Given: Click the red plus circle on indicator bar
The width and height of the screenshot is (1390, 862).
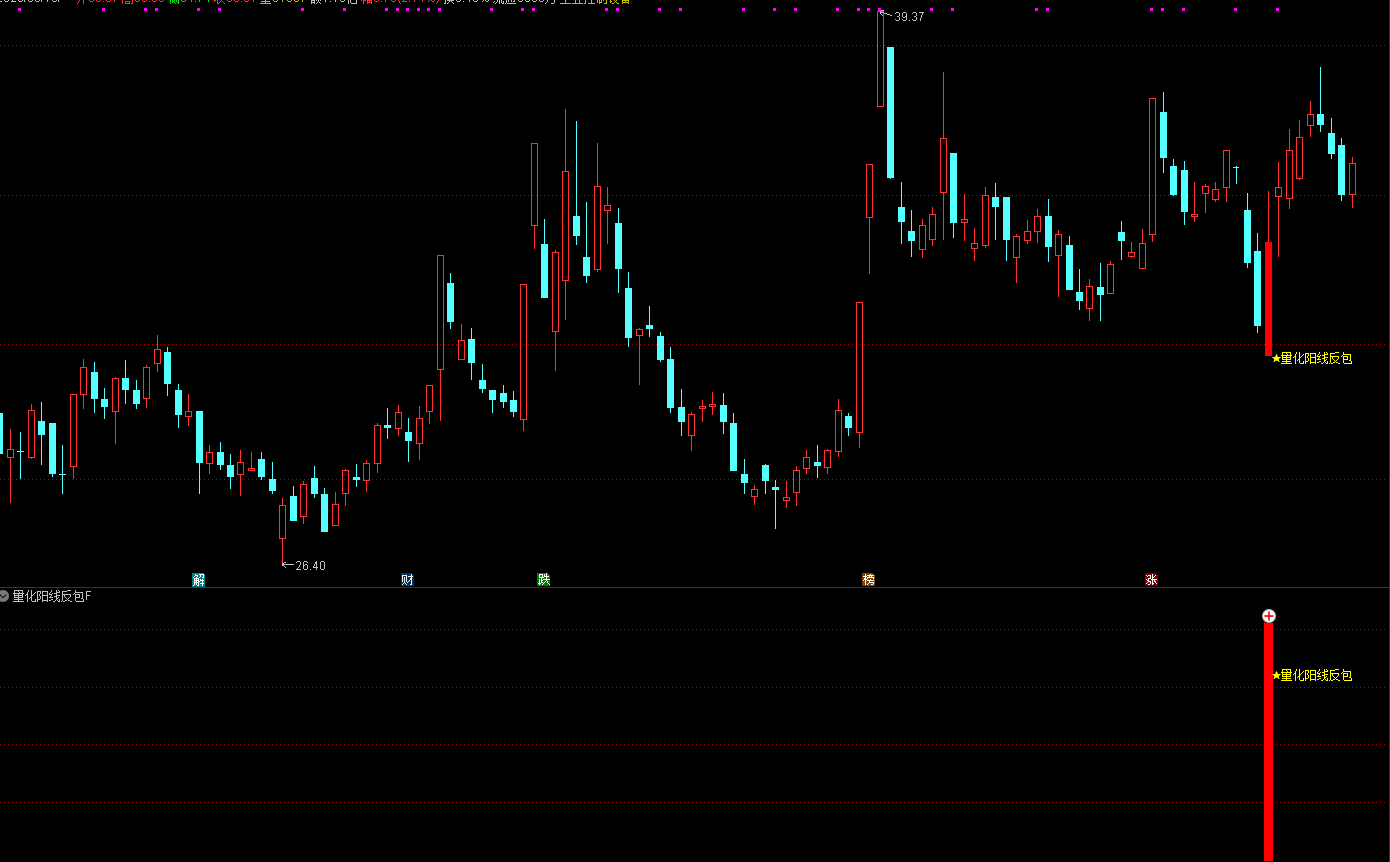Looking at the screenshot, I should [x=1269, y=616].
